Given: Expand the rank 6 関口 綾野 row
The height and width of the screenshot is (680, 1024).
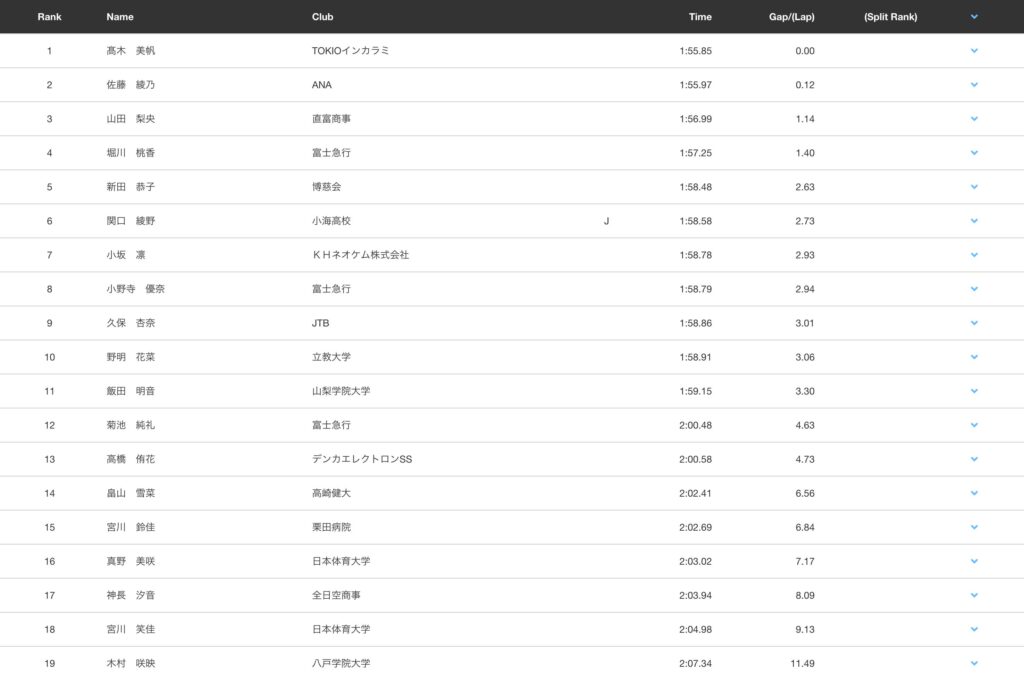Looking at the screenshot, I should pyautogui.click(x=974, y=221).
